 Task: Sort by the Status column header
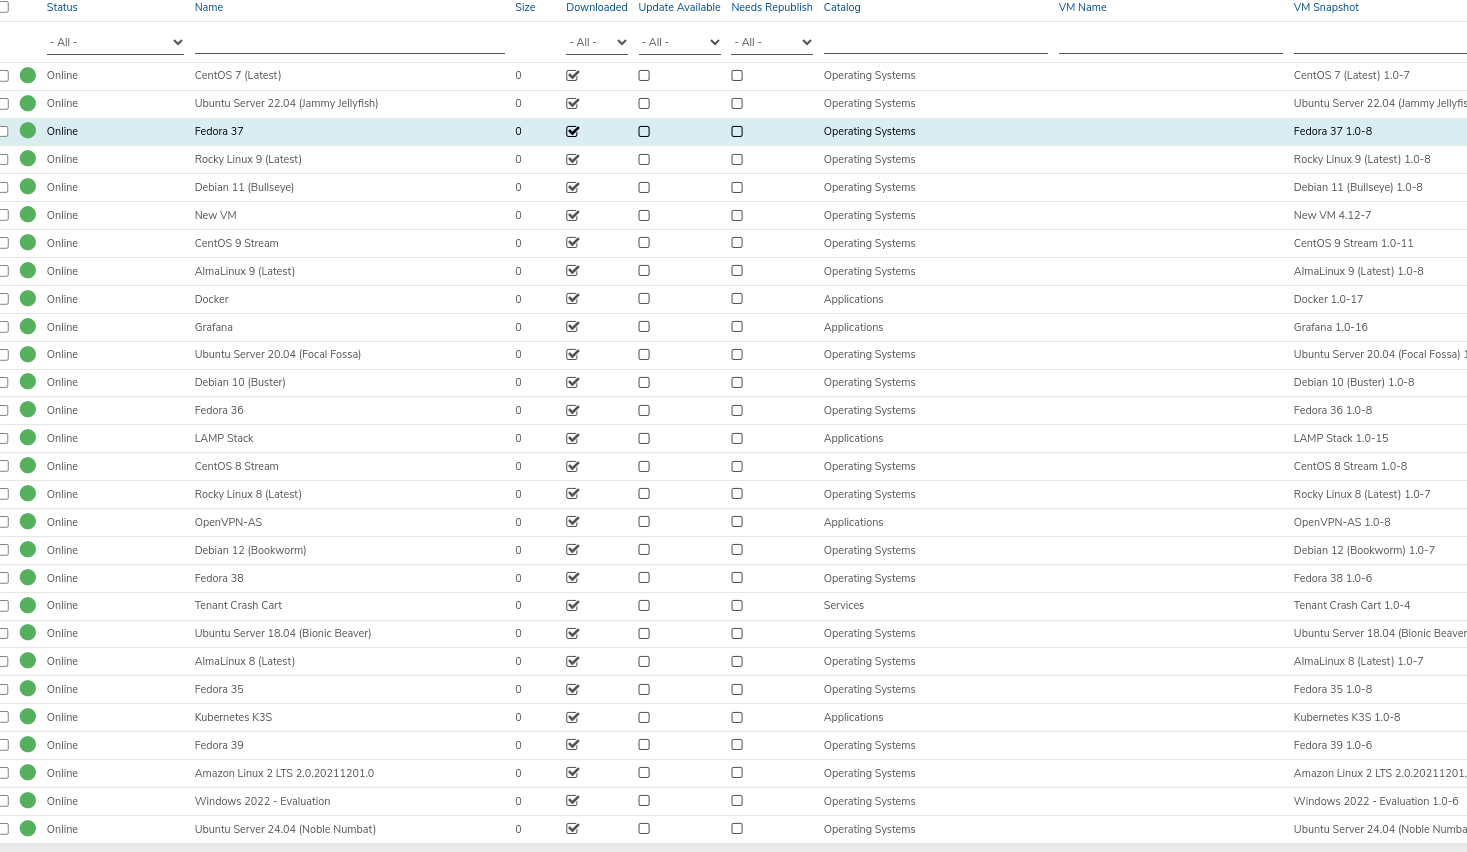[62, 7]
